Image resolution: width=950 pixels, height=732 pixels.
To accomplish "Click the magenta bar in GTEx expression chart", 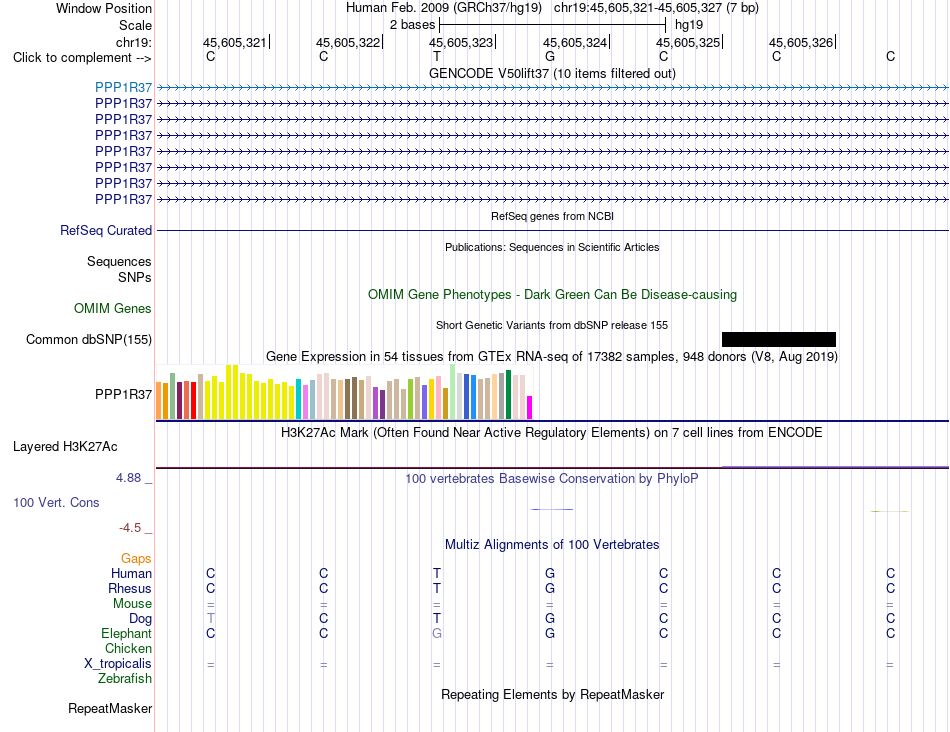I will coord(530,407).
